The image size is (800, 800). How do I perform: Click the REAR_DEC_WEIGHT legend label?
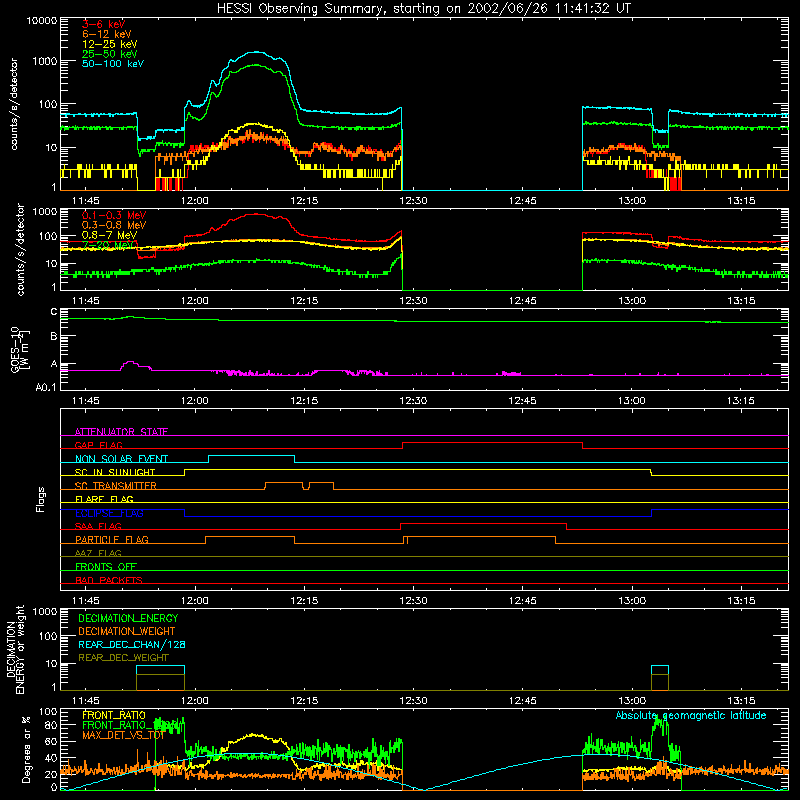(123, 658)
